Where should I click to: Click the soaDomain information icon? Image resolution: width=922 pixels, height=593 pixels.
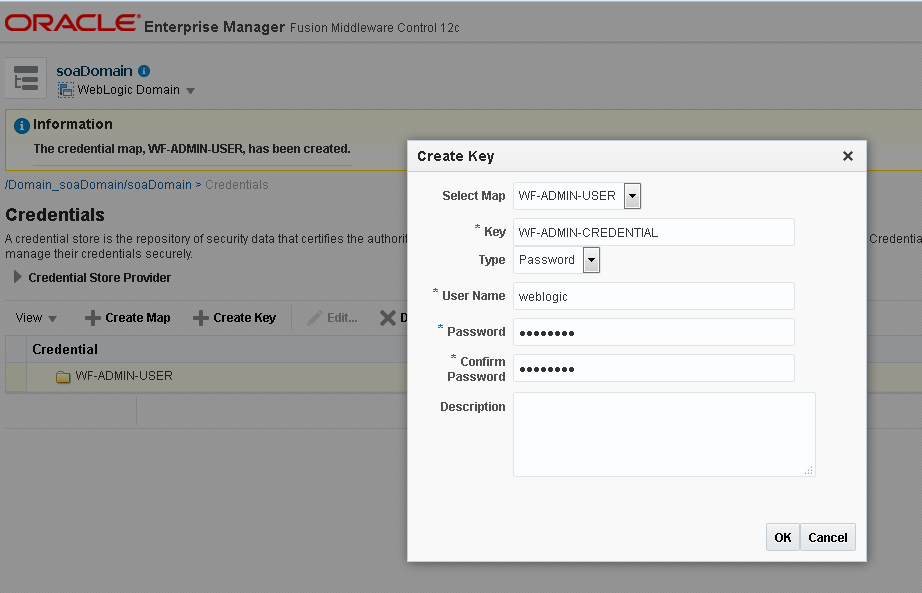click(x=144, y=71)
